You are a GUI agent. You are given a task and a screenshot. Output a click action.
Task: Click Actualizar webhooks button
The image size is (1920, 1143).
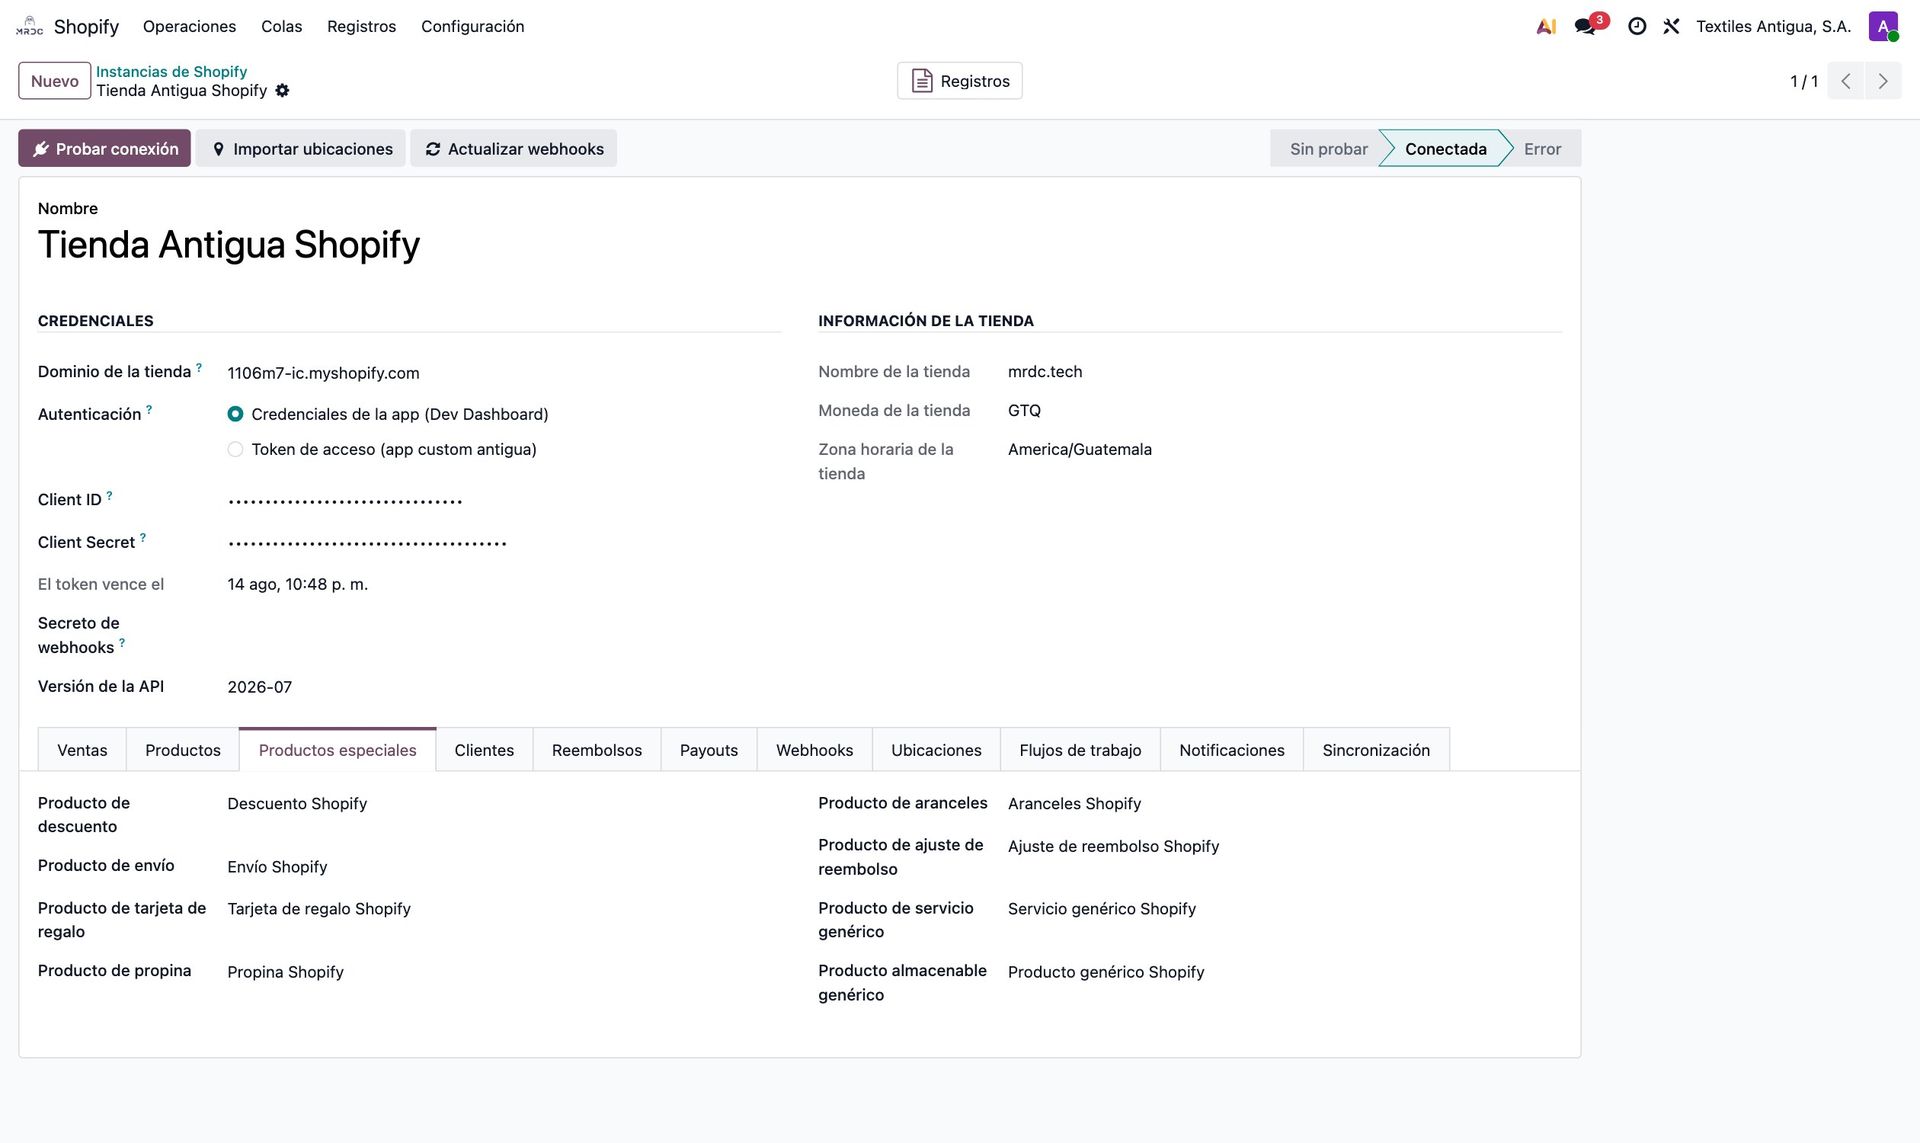[x=514, y=149]
